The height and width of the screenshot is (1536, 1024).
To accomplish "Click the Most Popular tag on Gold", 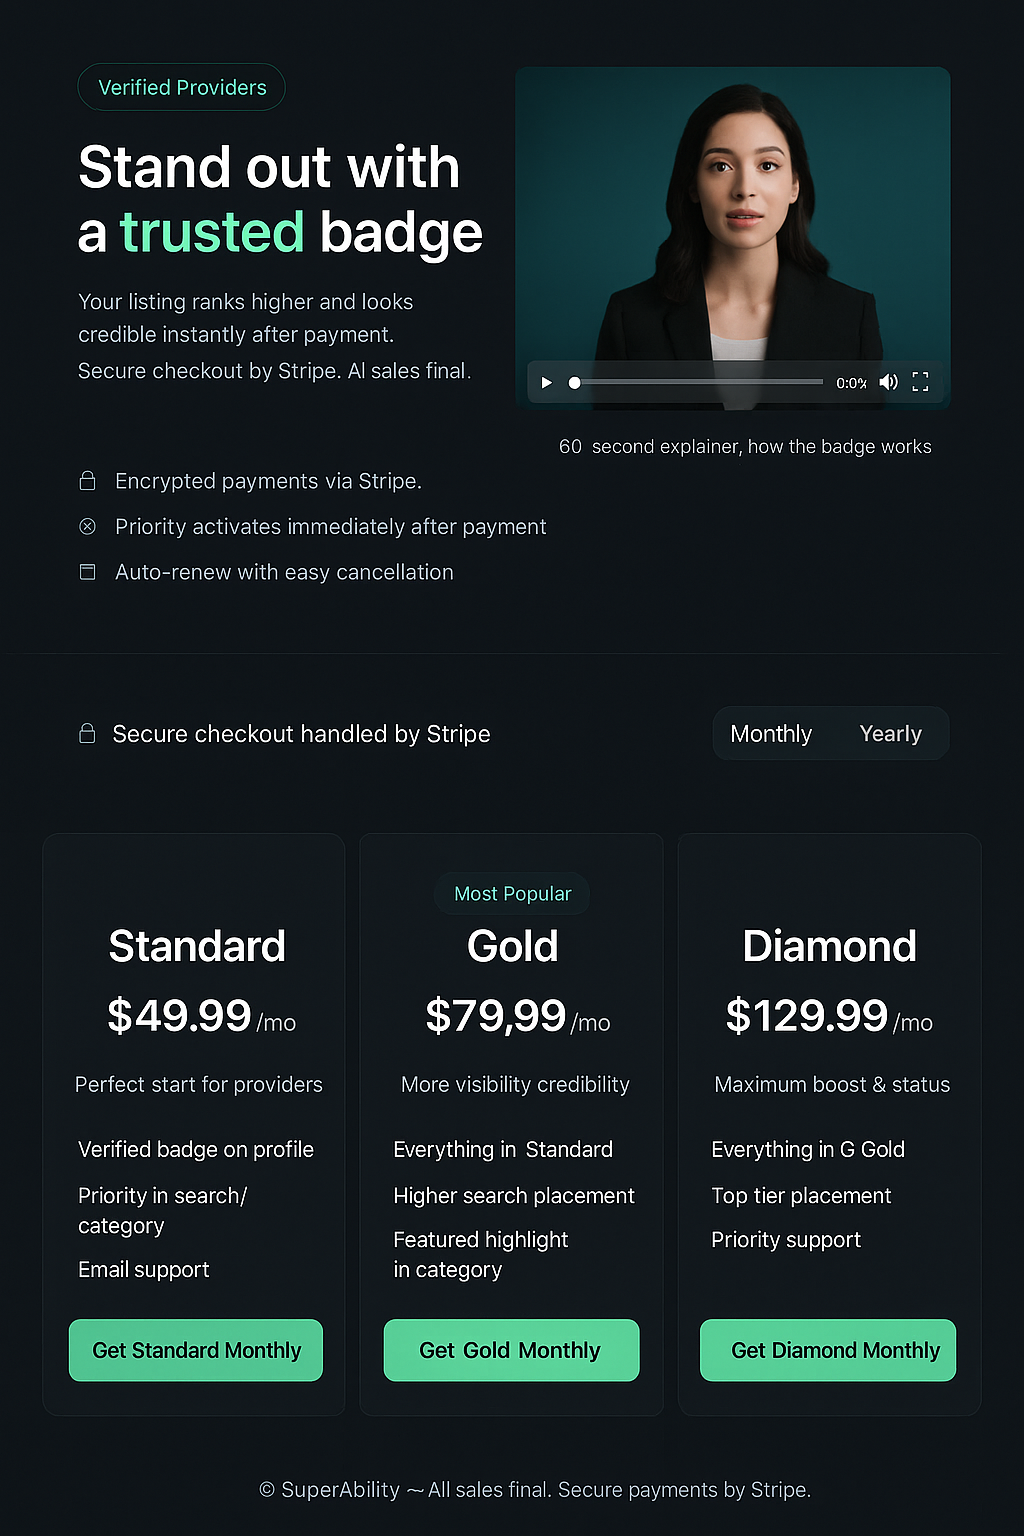I will coord(512,894).
